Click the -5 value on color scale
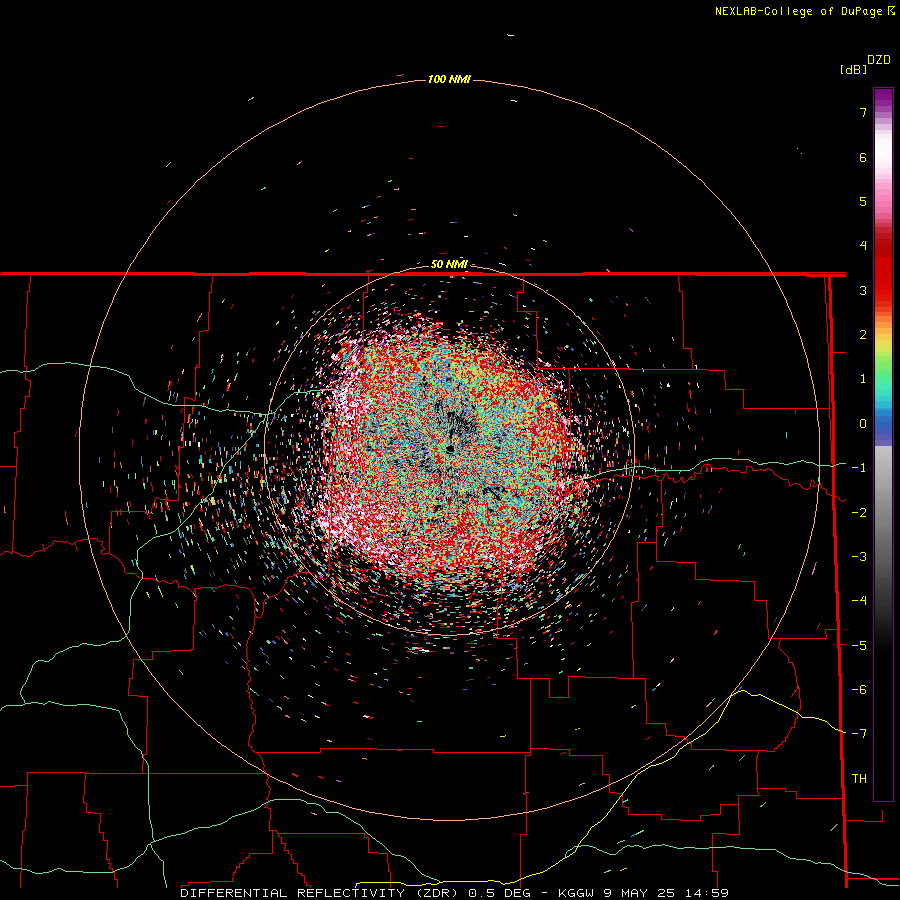900x900 pixels. pyautogui.click(x=859, y=646)
